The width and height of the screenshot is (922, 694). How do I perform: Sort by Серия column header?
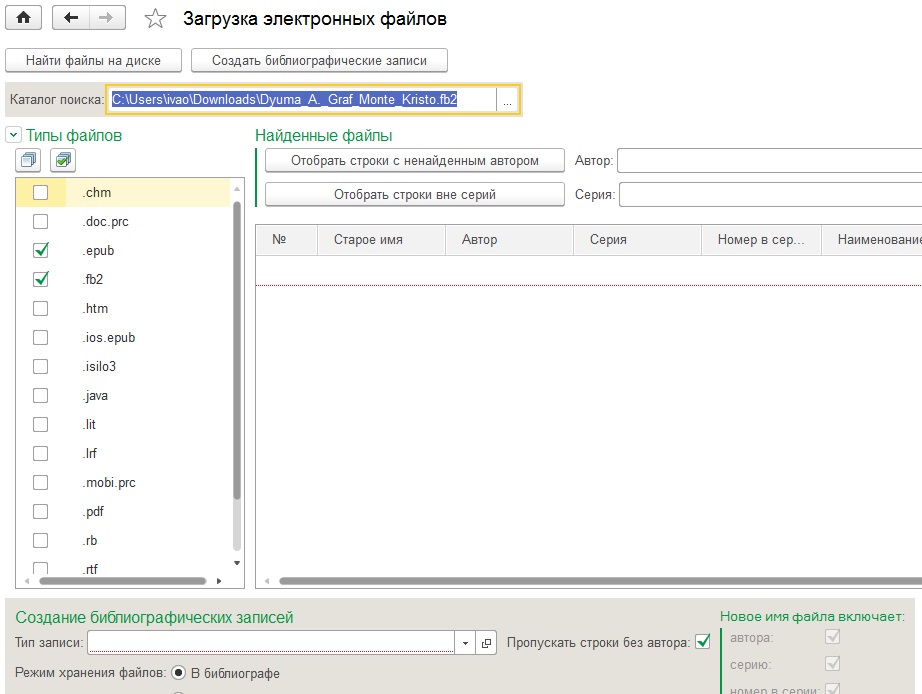click(x=637, y=239)
